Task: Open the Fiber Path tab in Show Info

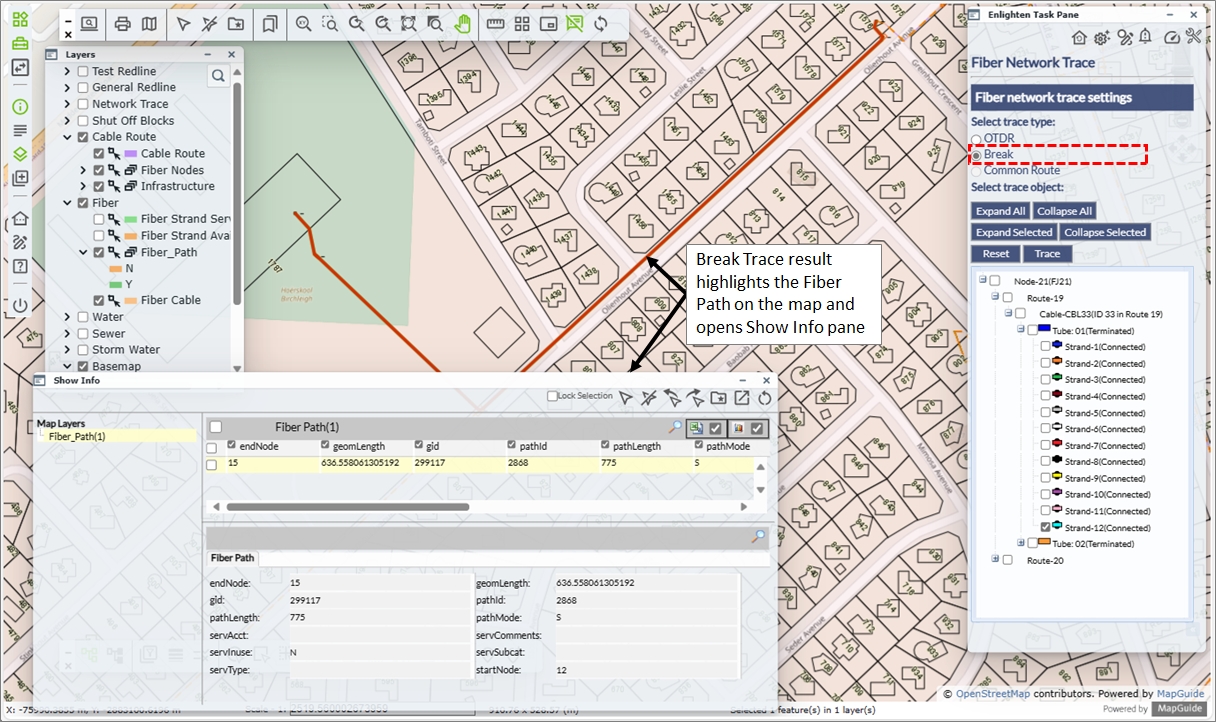Action: click(232, 558)
